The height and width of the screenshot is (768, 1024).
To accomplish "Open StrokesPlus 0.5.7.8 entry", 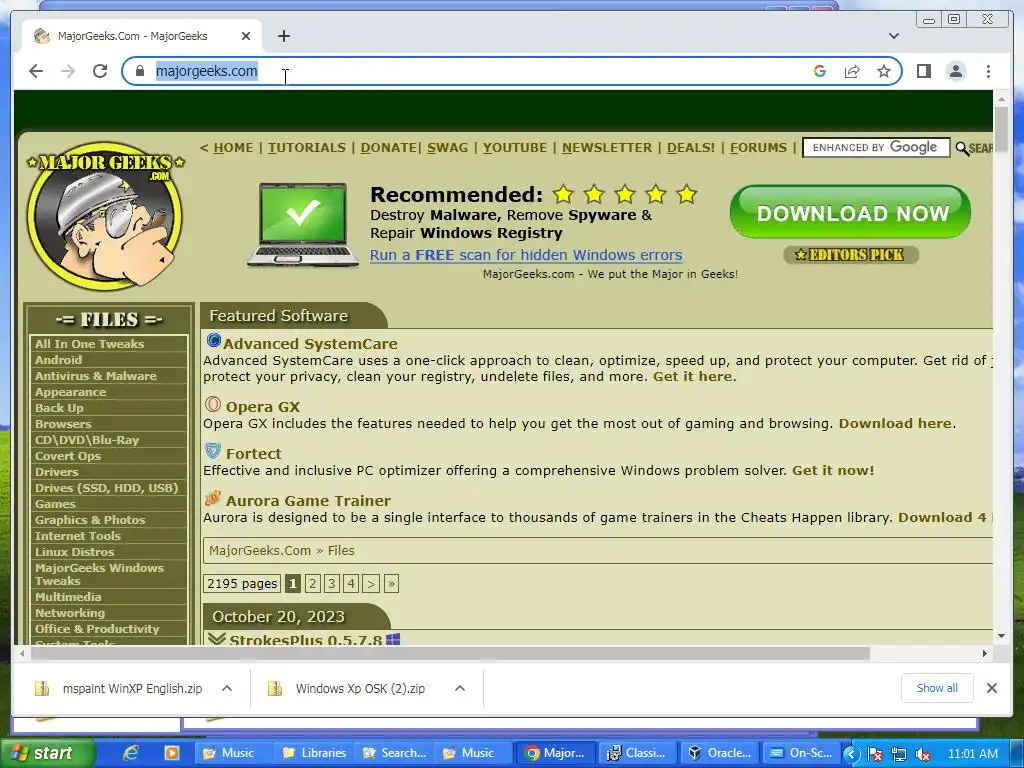I will click(x=306, y=640).
